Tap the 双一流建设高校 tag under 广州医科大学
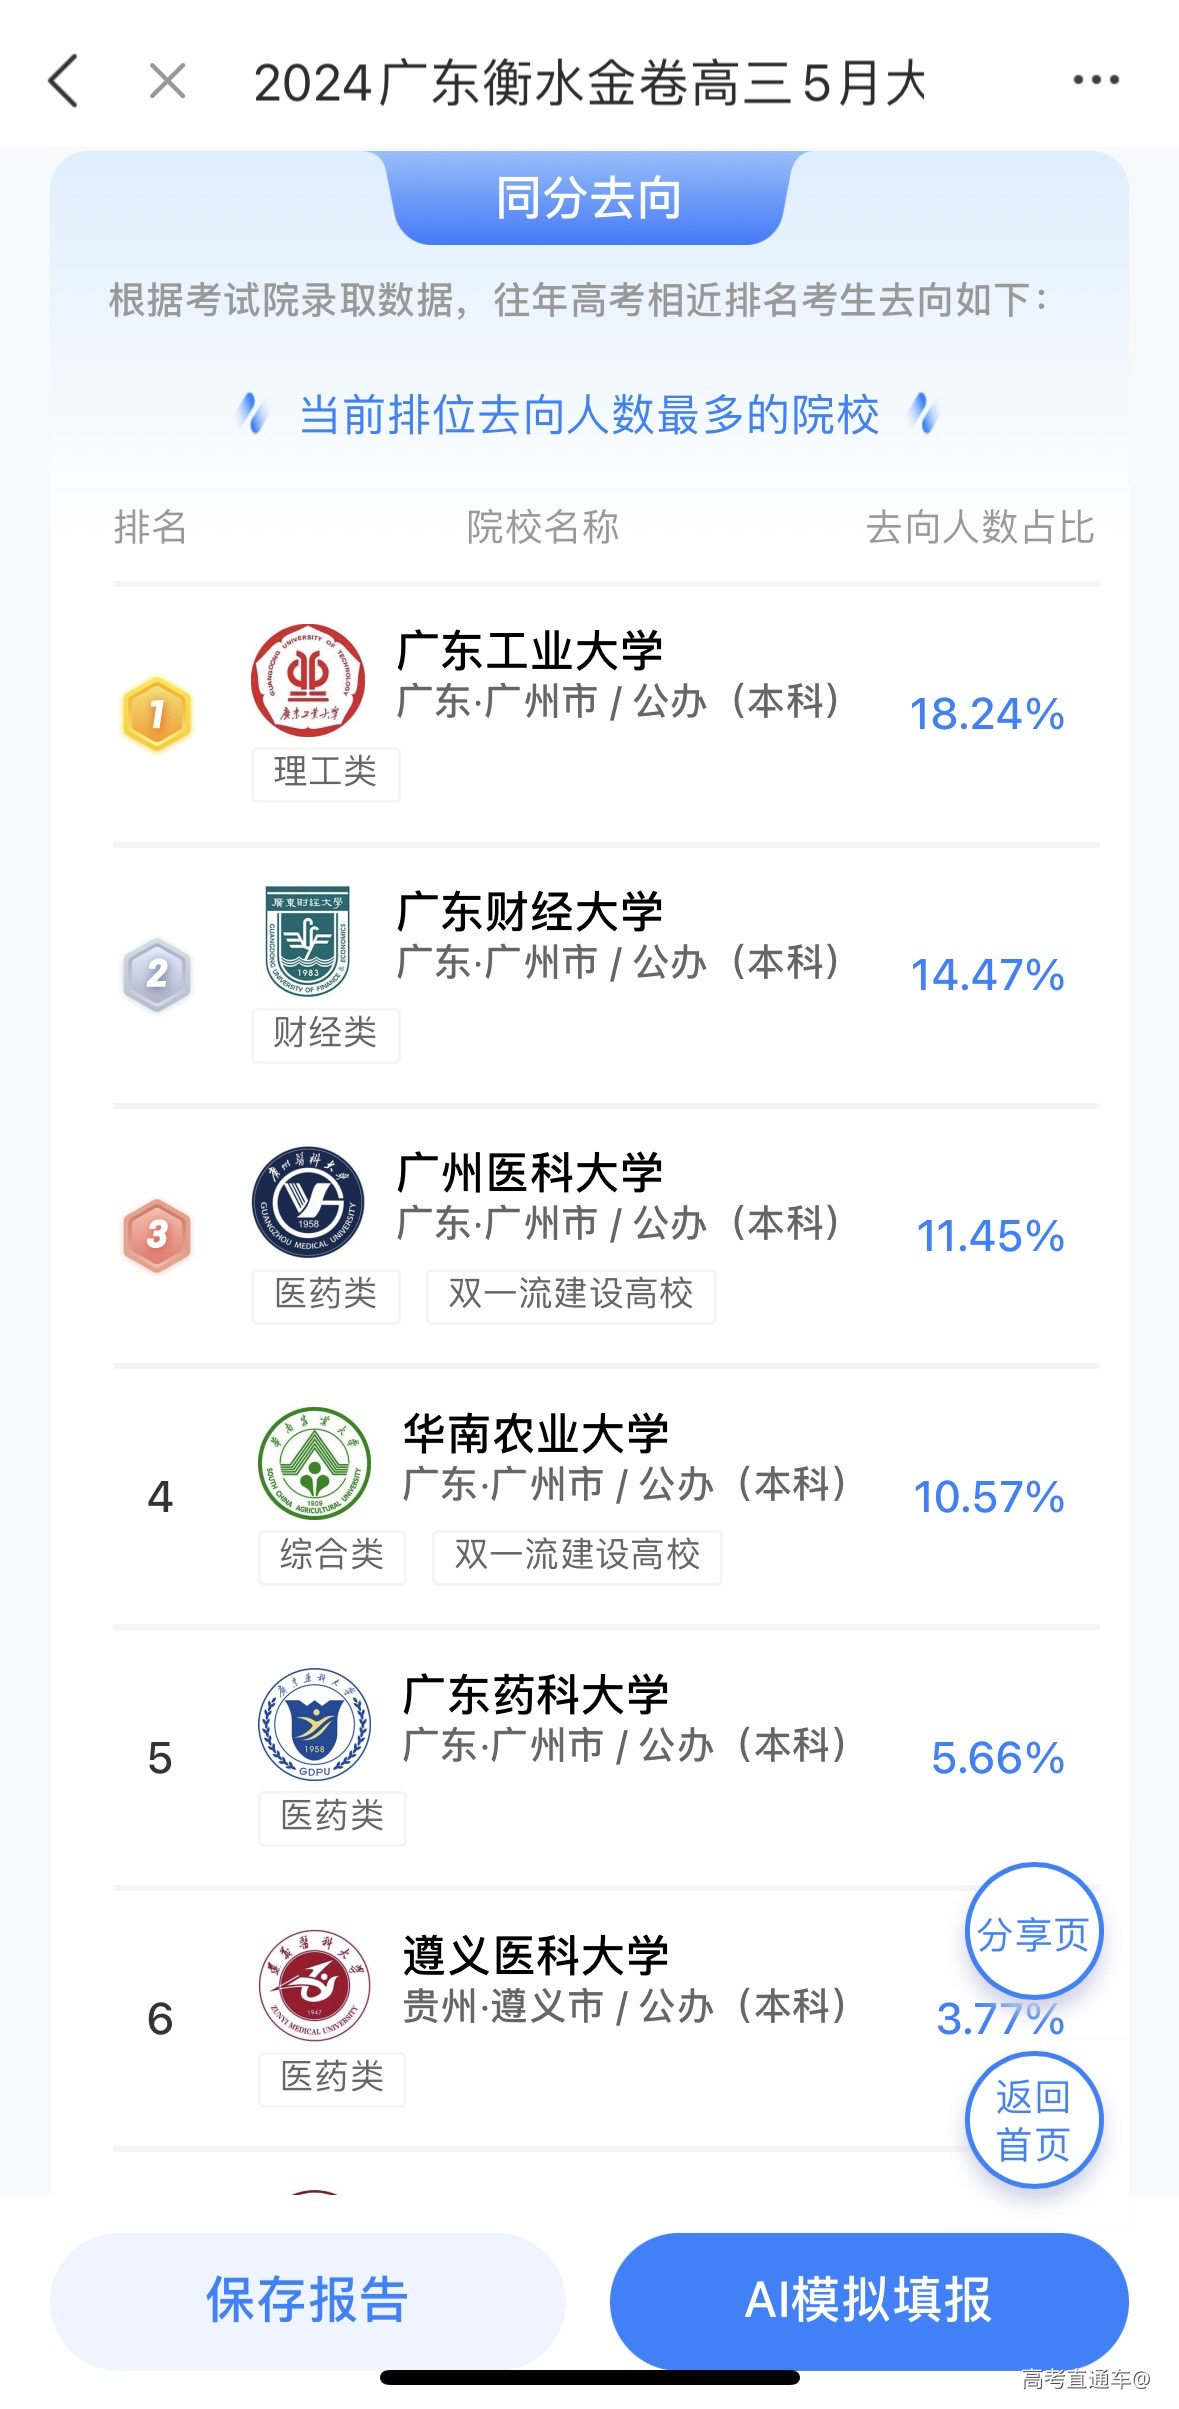Viewport: 1179px width, 2409px height. [571, 1295]
